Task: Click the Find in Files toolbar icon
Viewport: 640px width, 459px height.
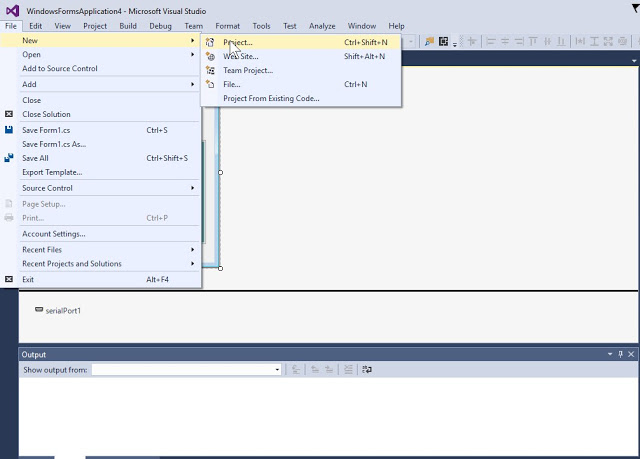Action: [429, 42]
